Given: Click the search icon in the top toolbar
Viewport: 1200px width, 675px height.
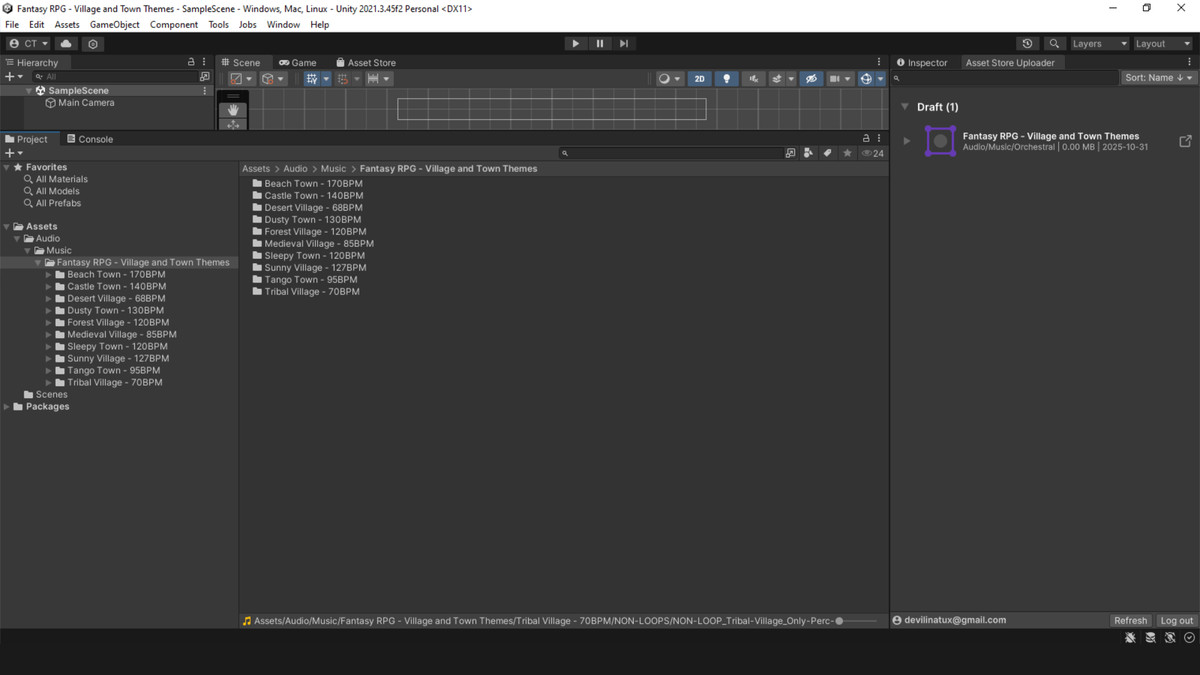Looking at the screenshot, I should point(1054,43).
